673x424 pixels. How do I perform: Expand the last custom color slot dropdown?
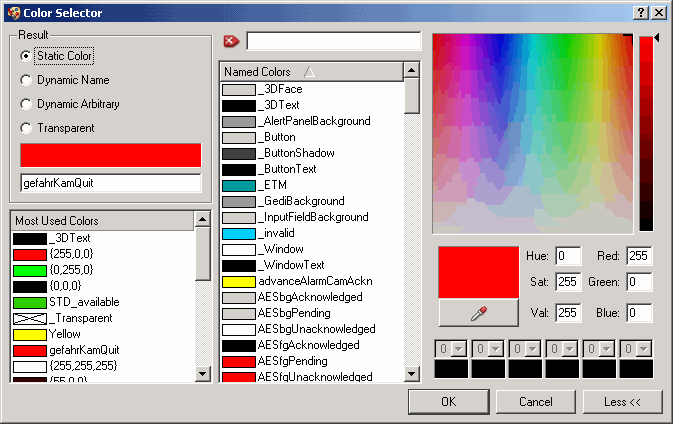645,348
